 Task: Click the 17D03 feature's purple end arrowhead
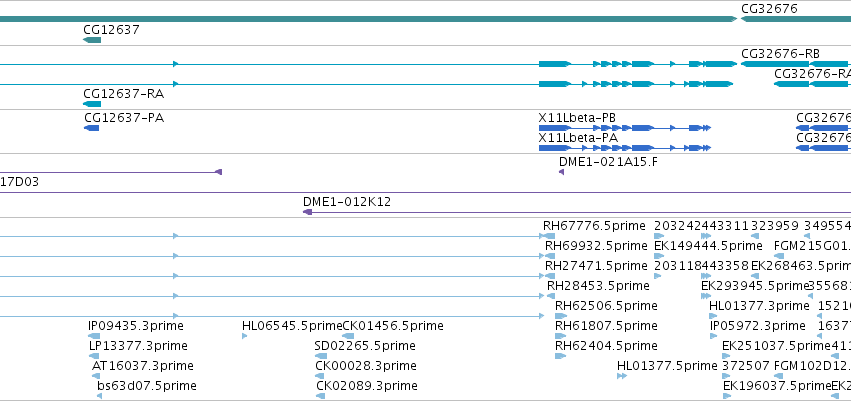pos(219,172)
